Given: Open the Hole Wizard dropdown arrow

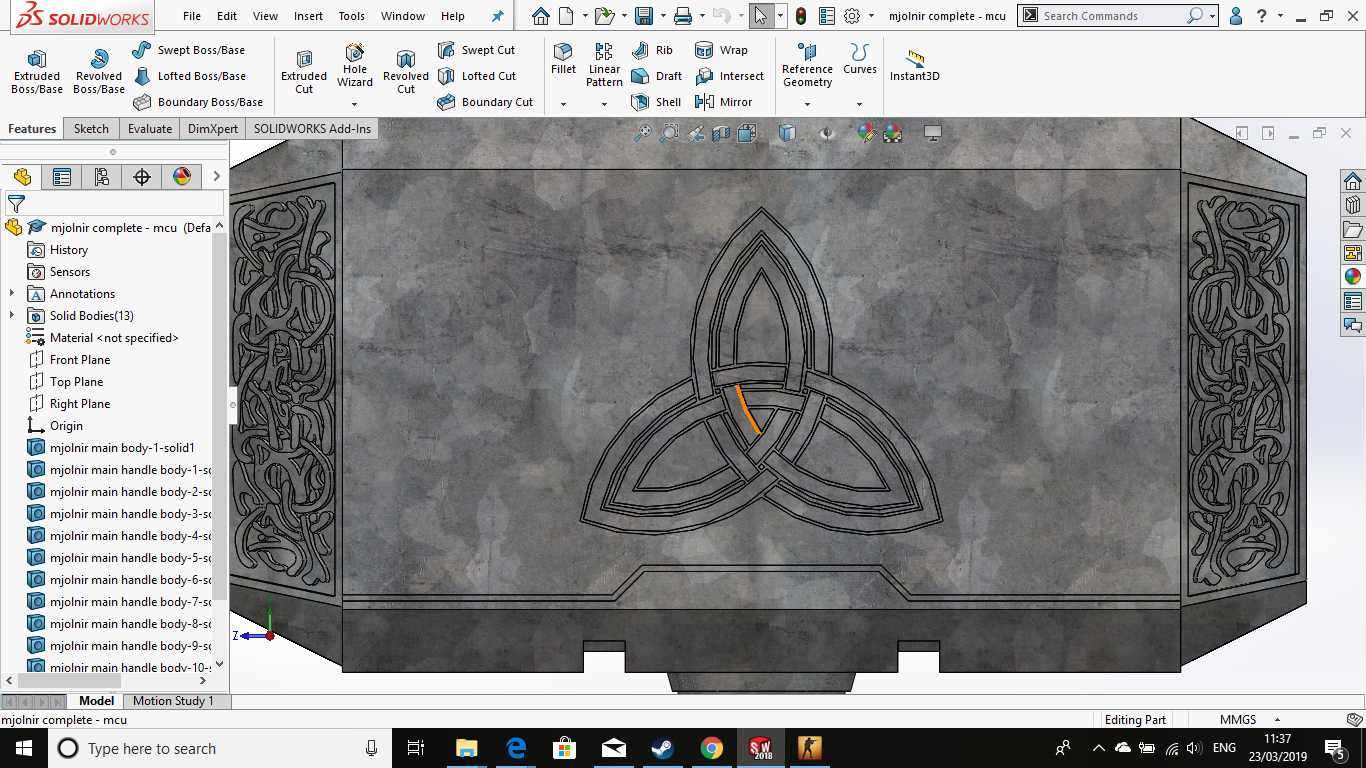Looking at the screenshot, I should pyautogui.click(x=354, y=104).
